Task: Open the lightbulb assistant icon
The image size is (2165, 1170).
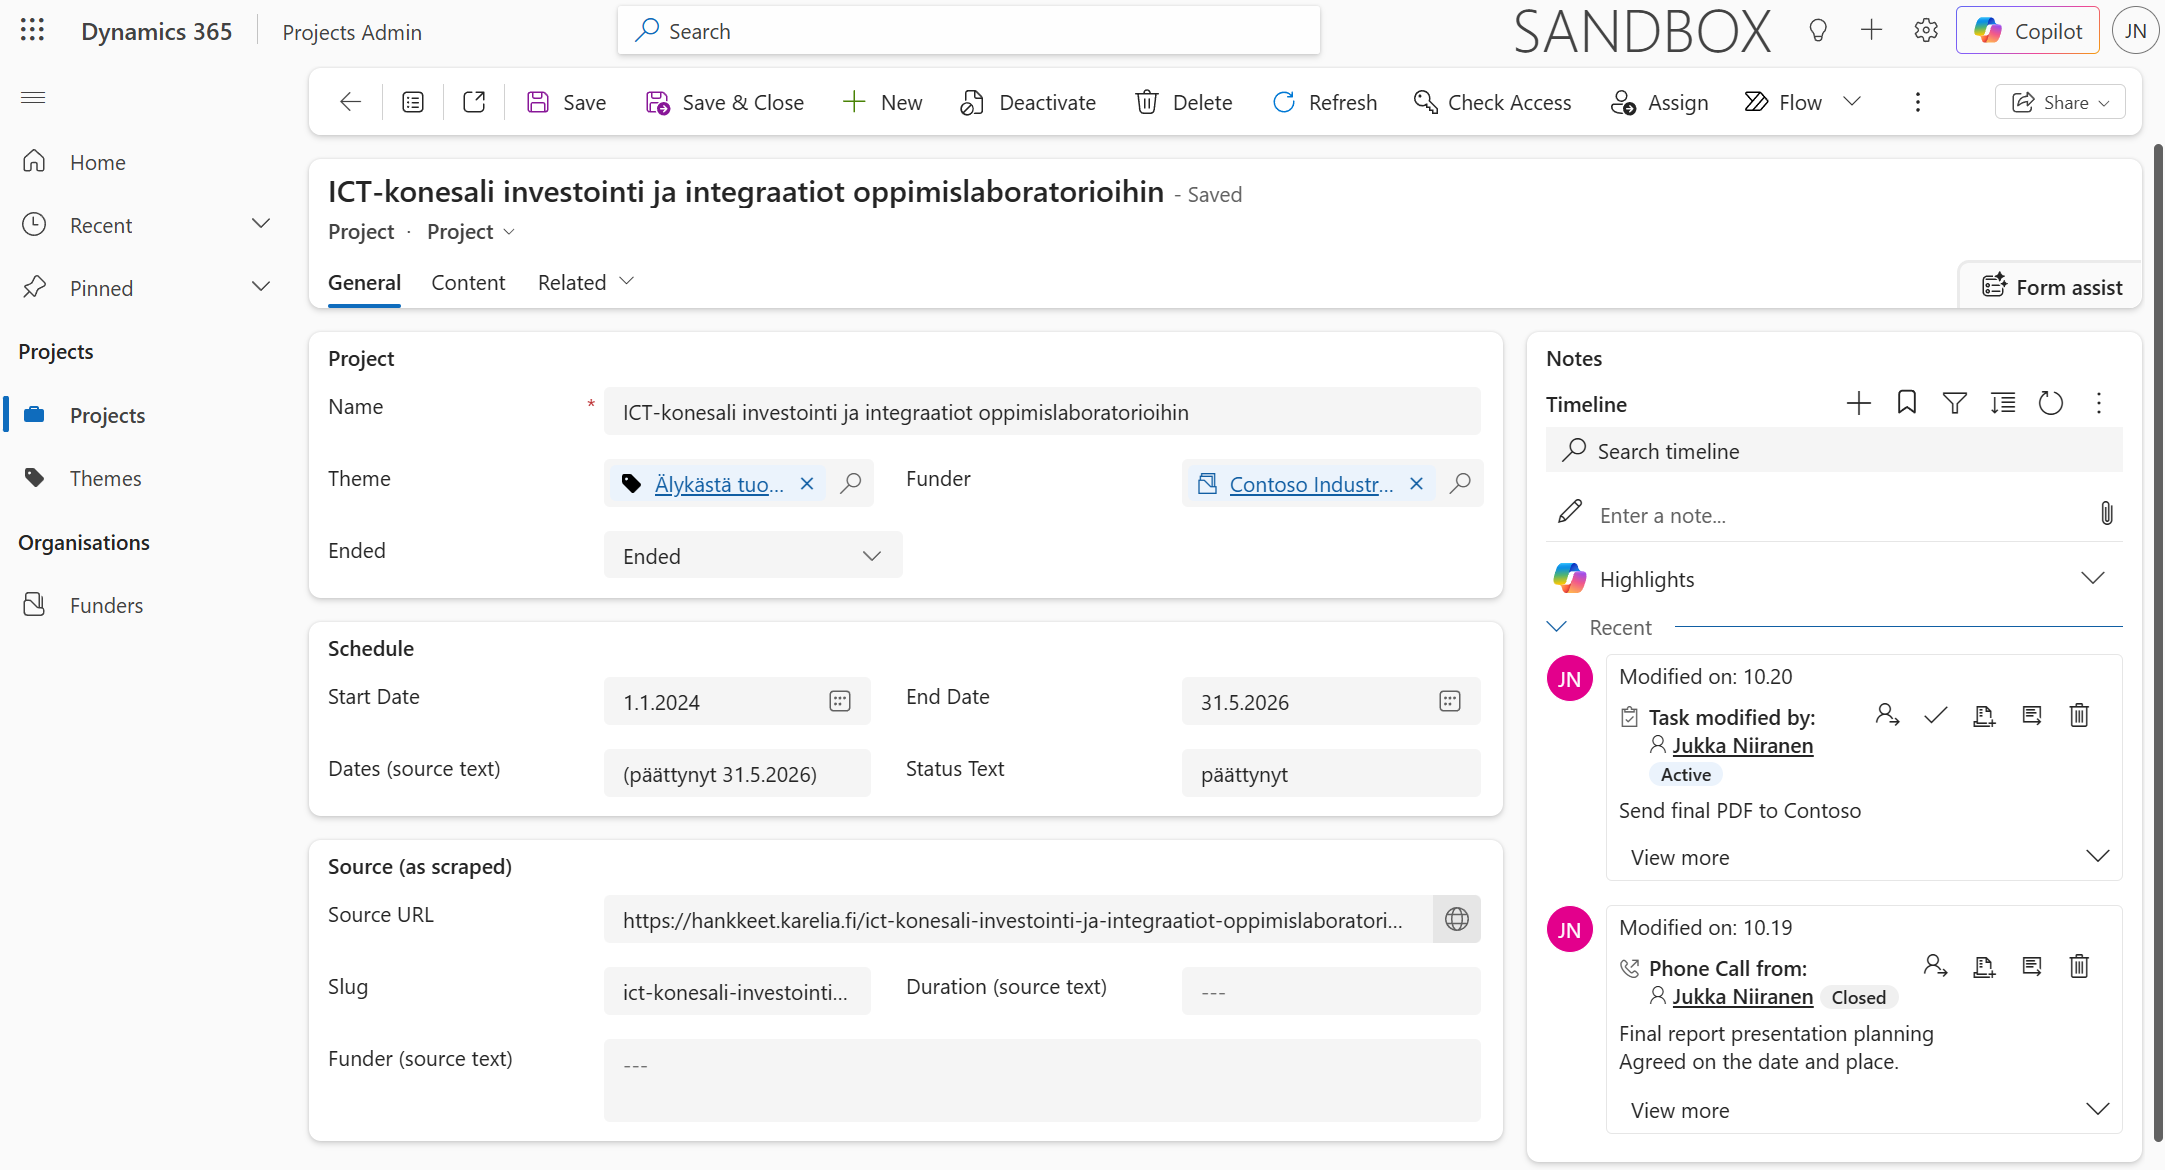Action: click(x=1818, y=31)
